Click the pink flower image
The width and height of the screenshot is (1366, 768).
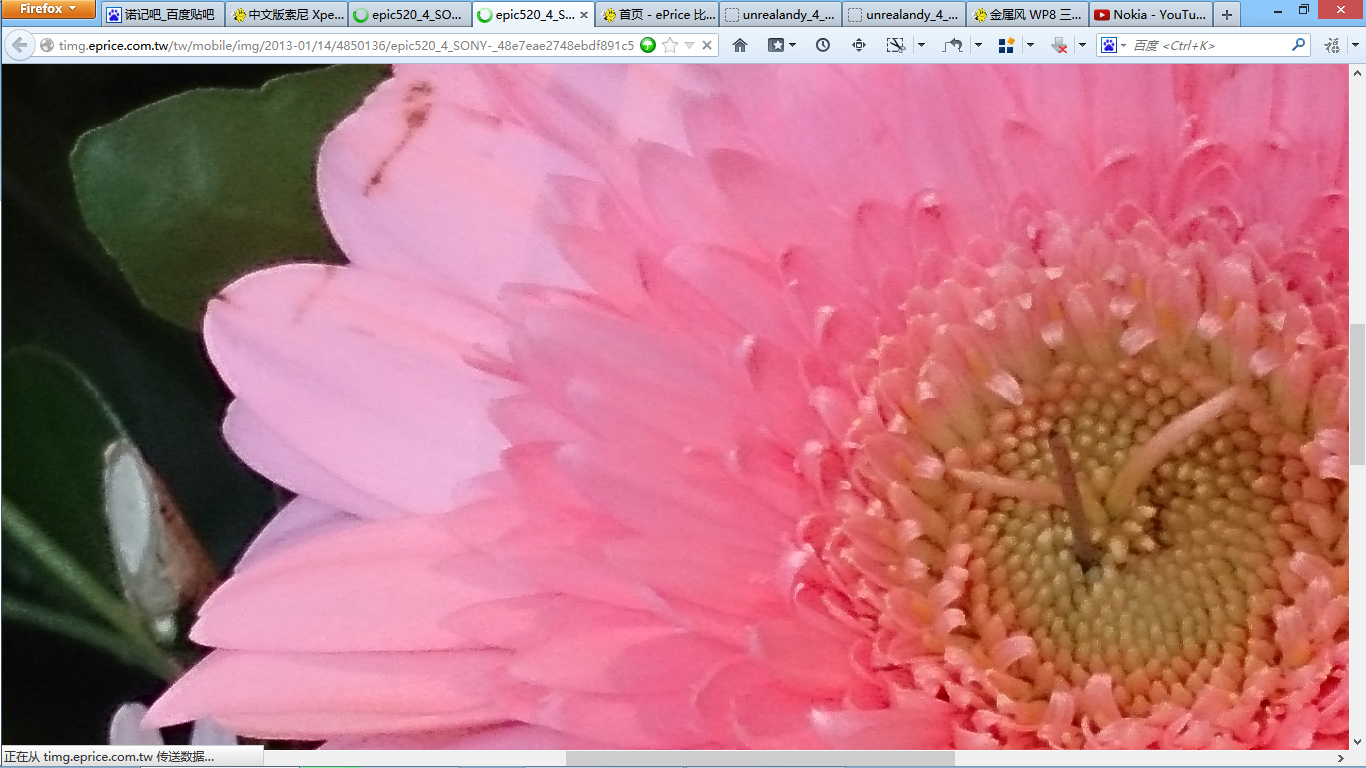(675, 407)
